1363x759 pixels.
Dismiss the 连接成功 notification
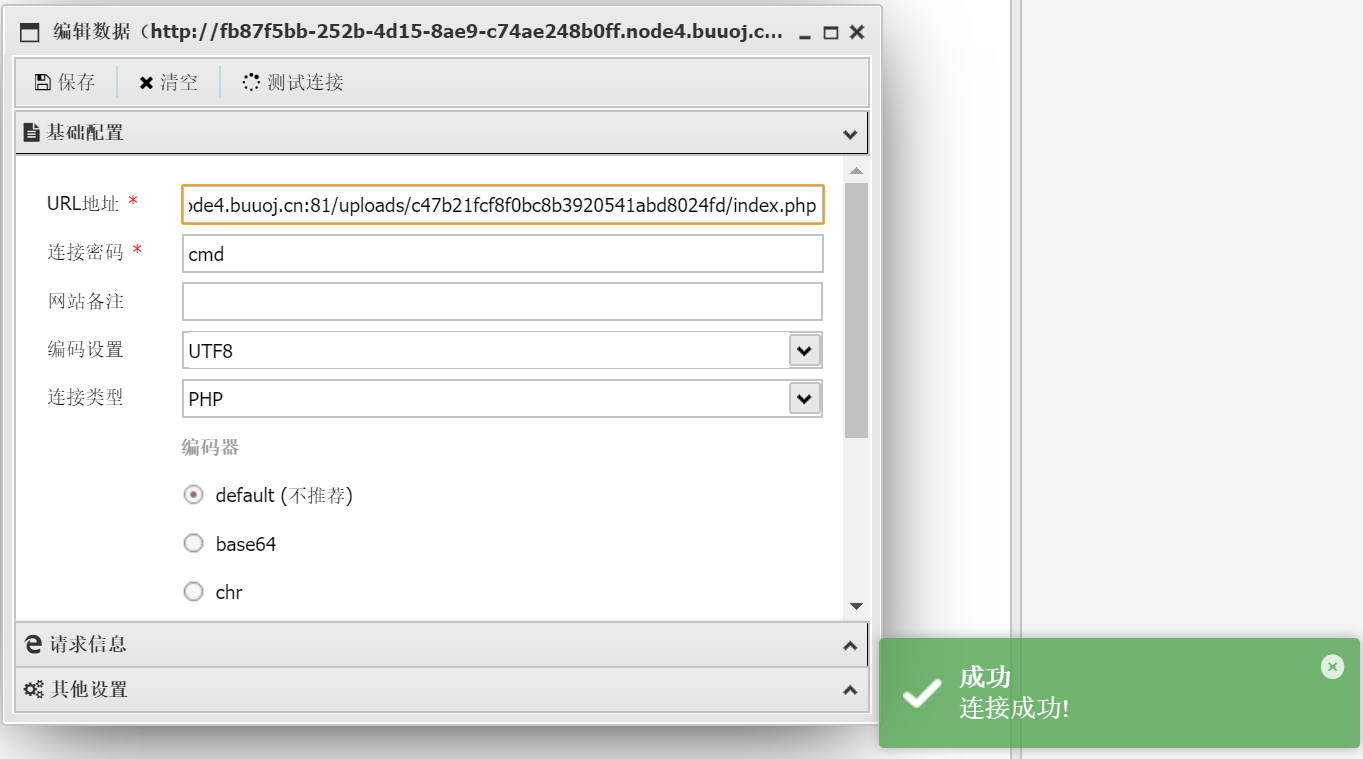click(1332, 666)
